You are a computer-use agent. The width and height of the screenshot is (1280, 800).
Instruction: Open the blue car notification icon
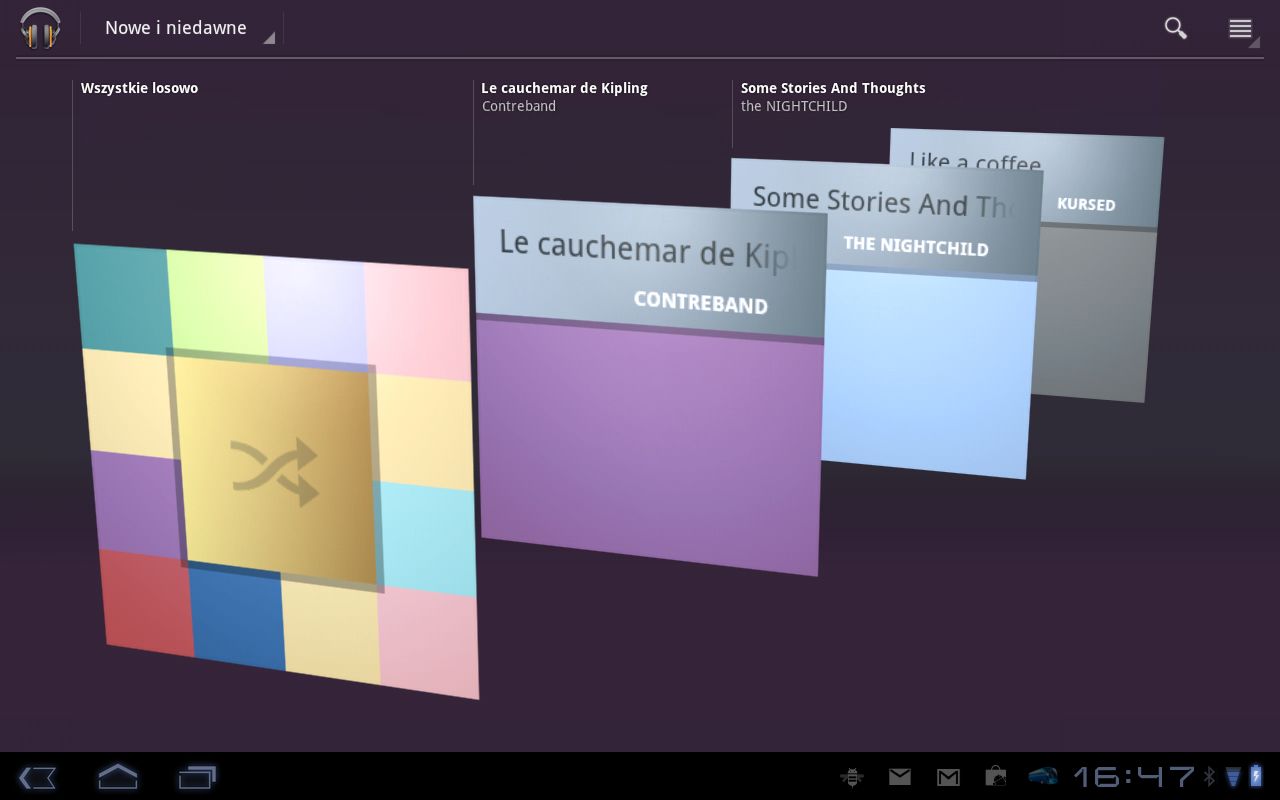coord(1043,776)
